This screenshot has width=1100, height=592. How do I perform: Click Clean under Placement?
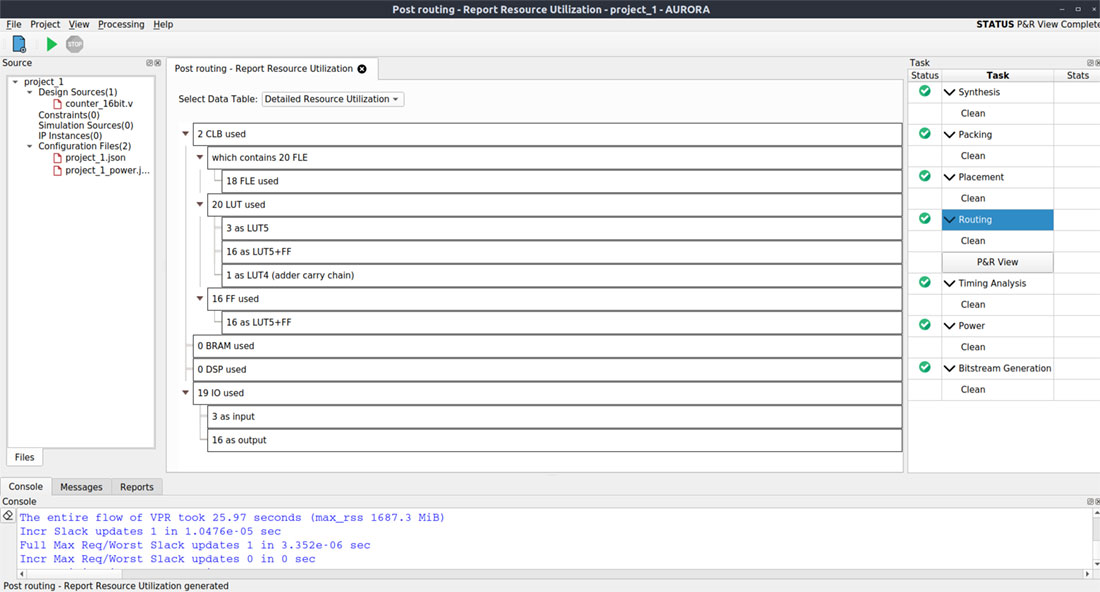[973, 199]
